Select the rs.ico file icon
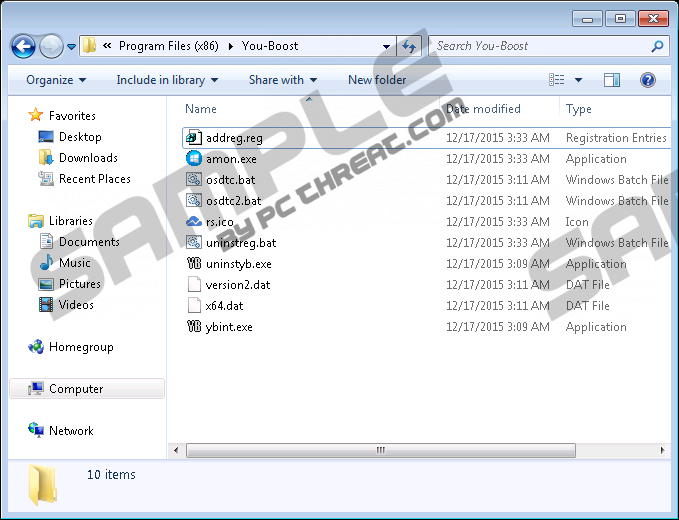Screen dimensions: 679x520 point(194,222)
